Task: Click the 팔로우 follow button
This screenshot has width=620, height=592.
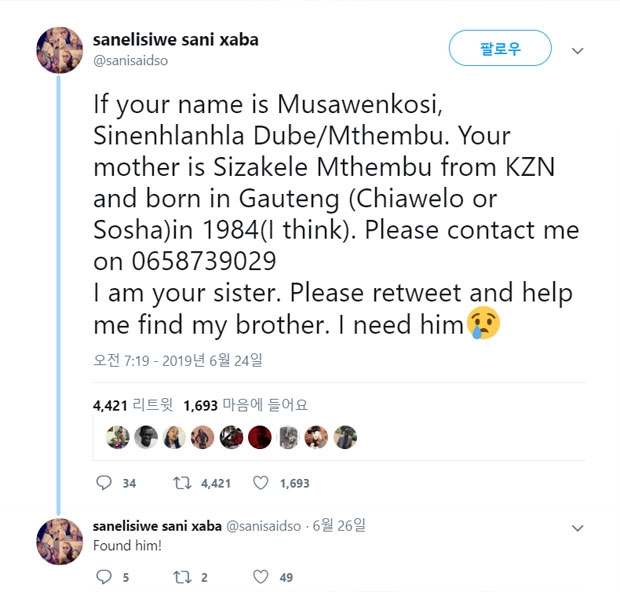Action: click(500, 48)
